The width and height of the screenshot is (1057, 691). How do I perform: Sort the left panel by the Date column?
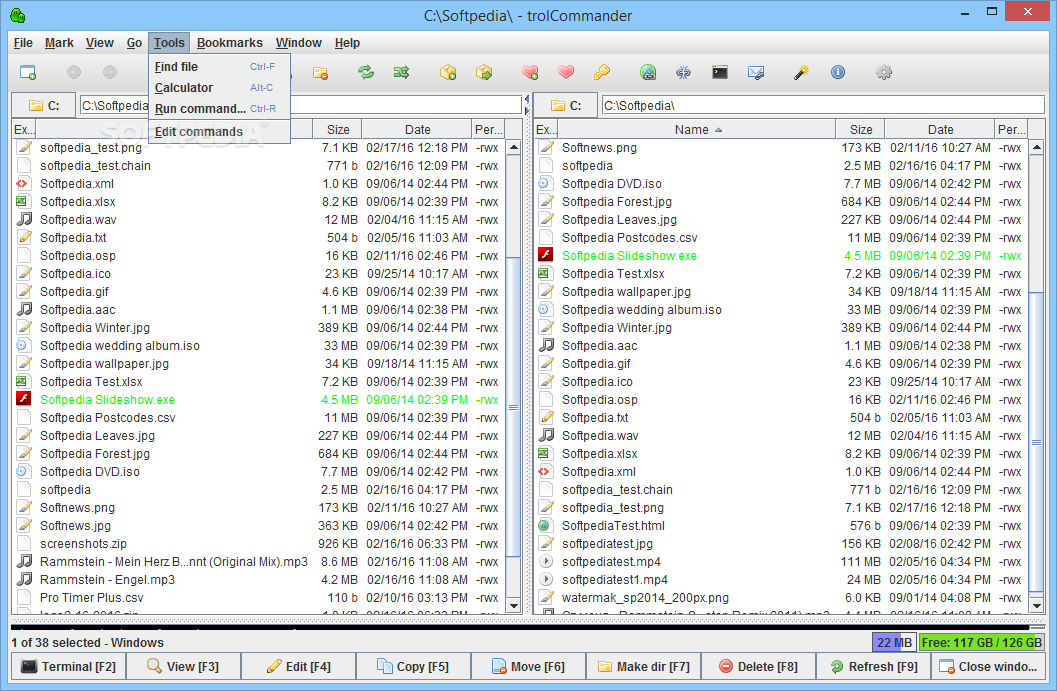(x=417, y=129)
